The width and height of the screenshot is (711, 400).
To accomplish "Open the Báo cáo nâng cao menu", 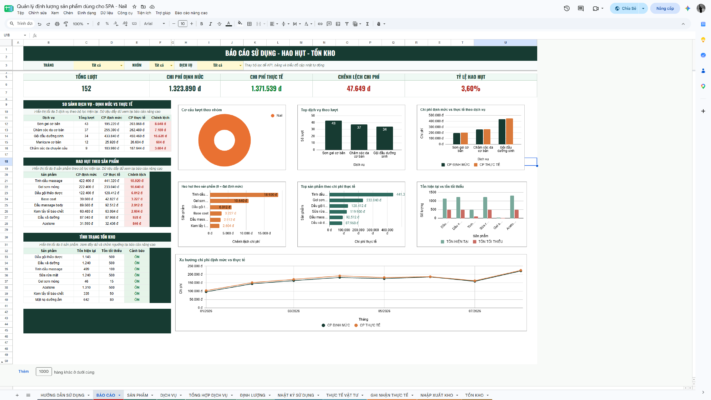I will click(x=191, y=13).
